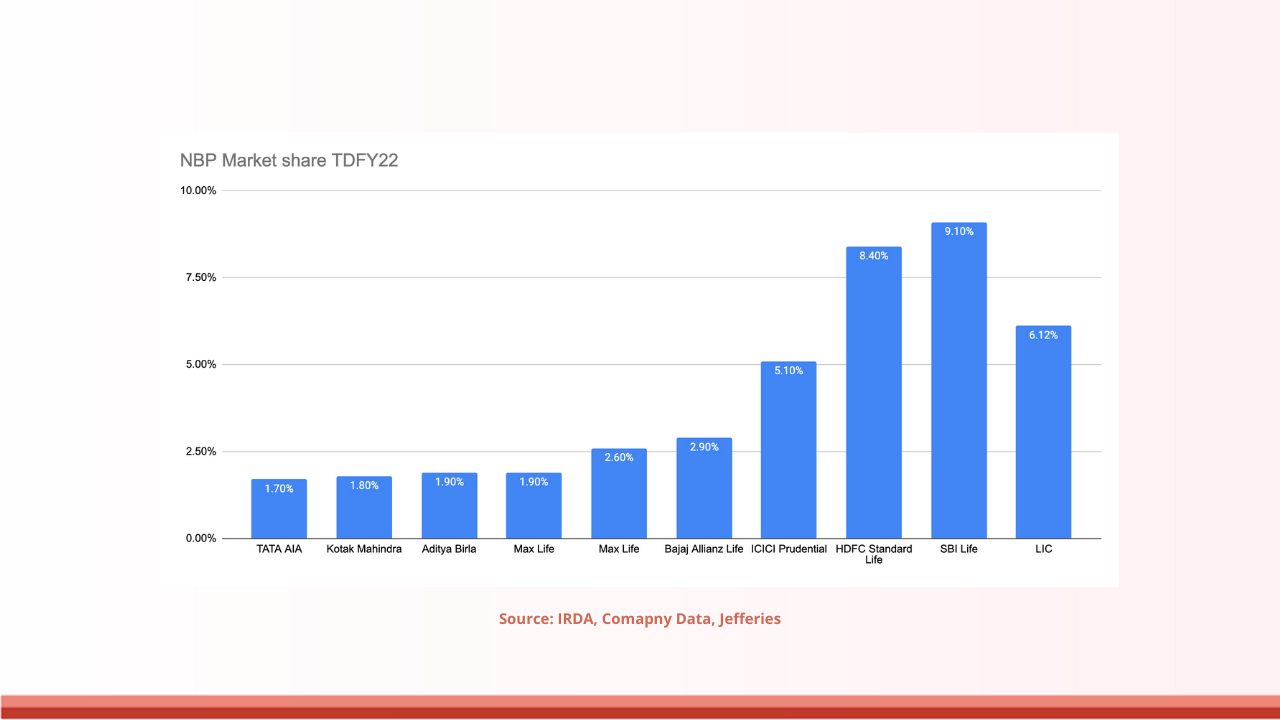Select the SBI Life bar
The width and height of the screenshot is (1280, 720).
coord(959,381)
